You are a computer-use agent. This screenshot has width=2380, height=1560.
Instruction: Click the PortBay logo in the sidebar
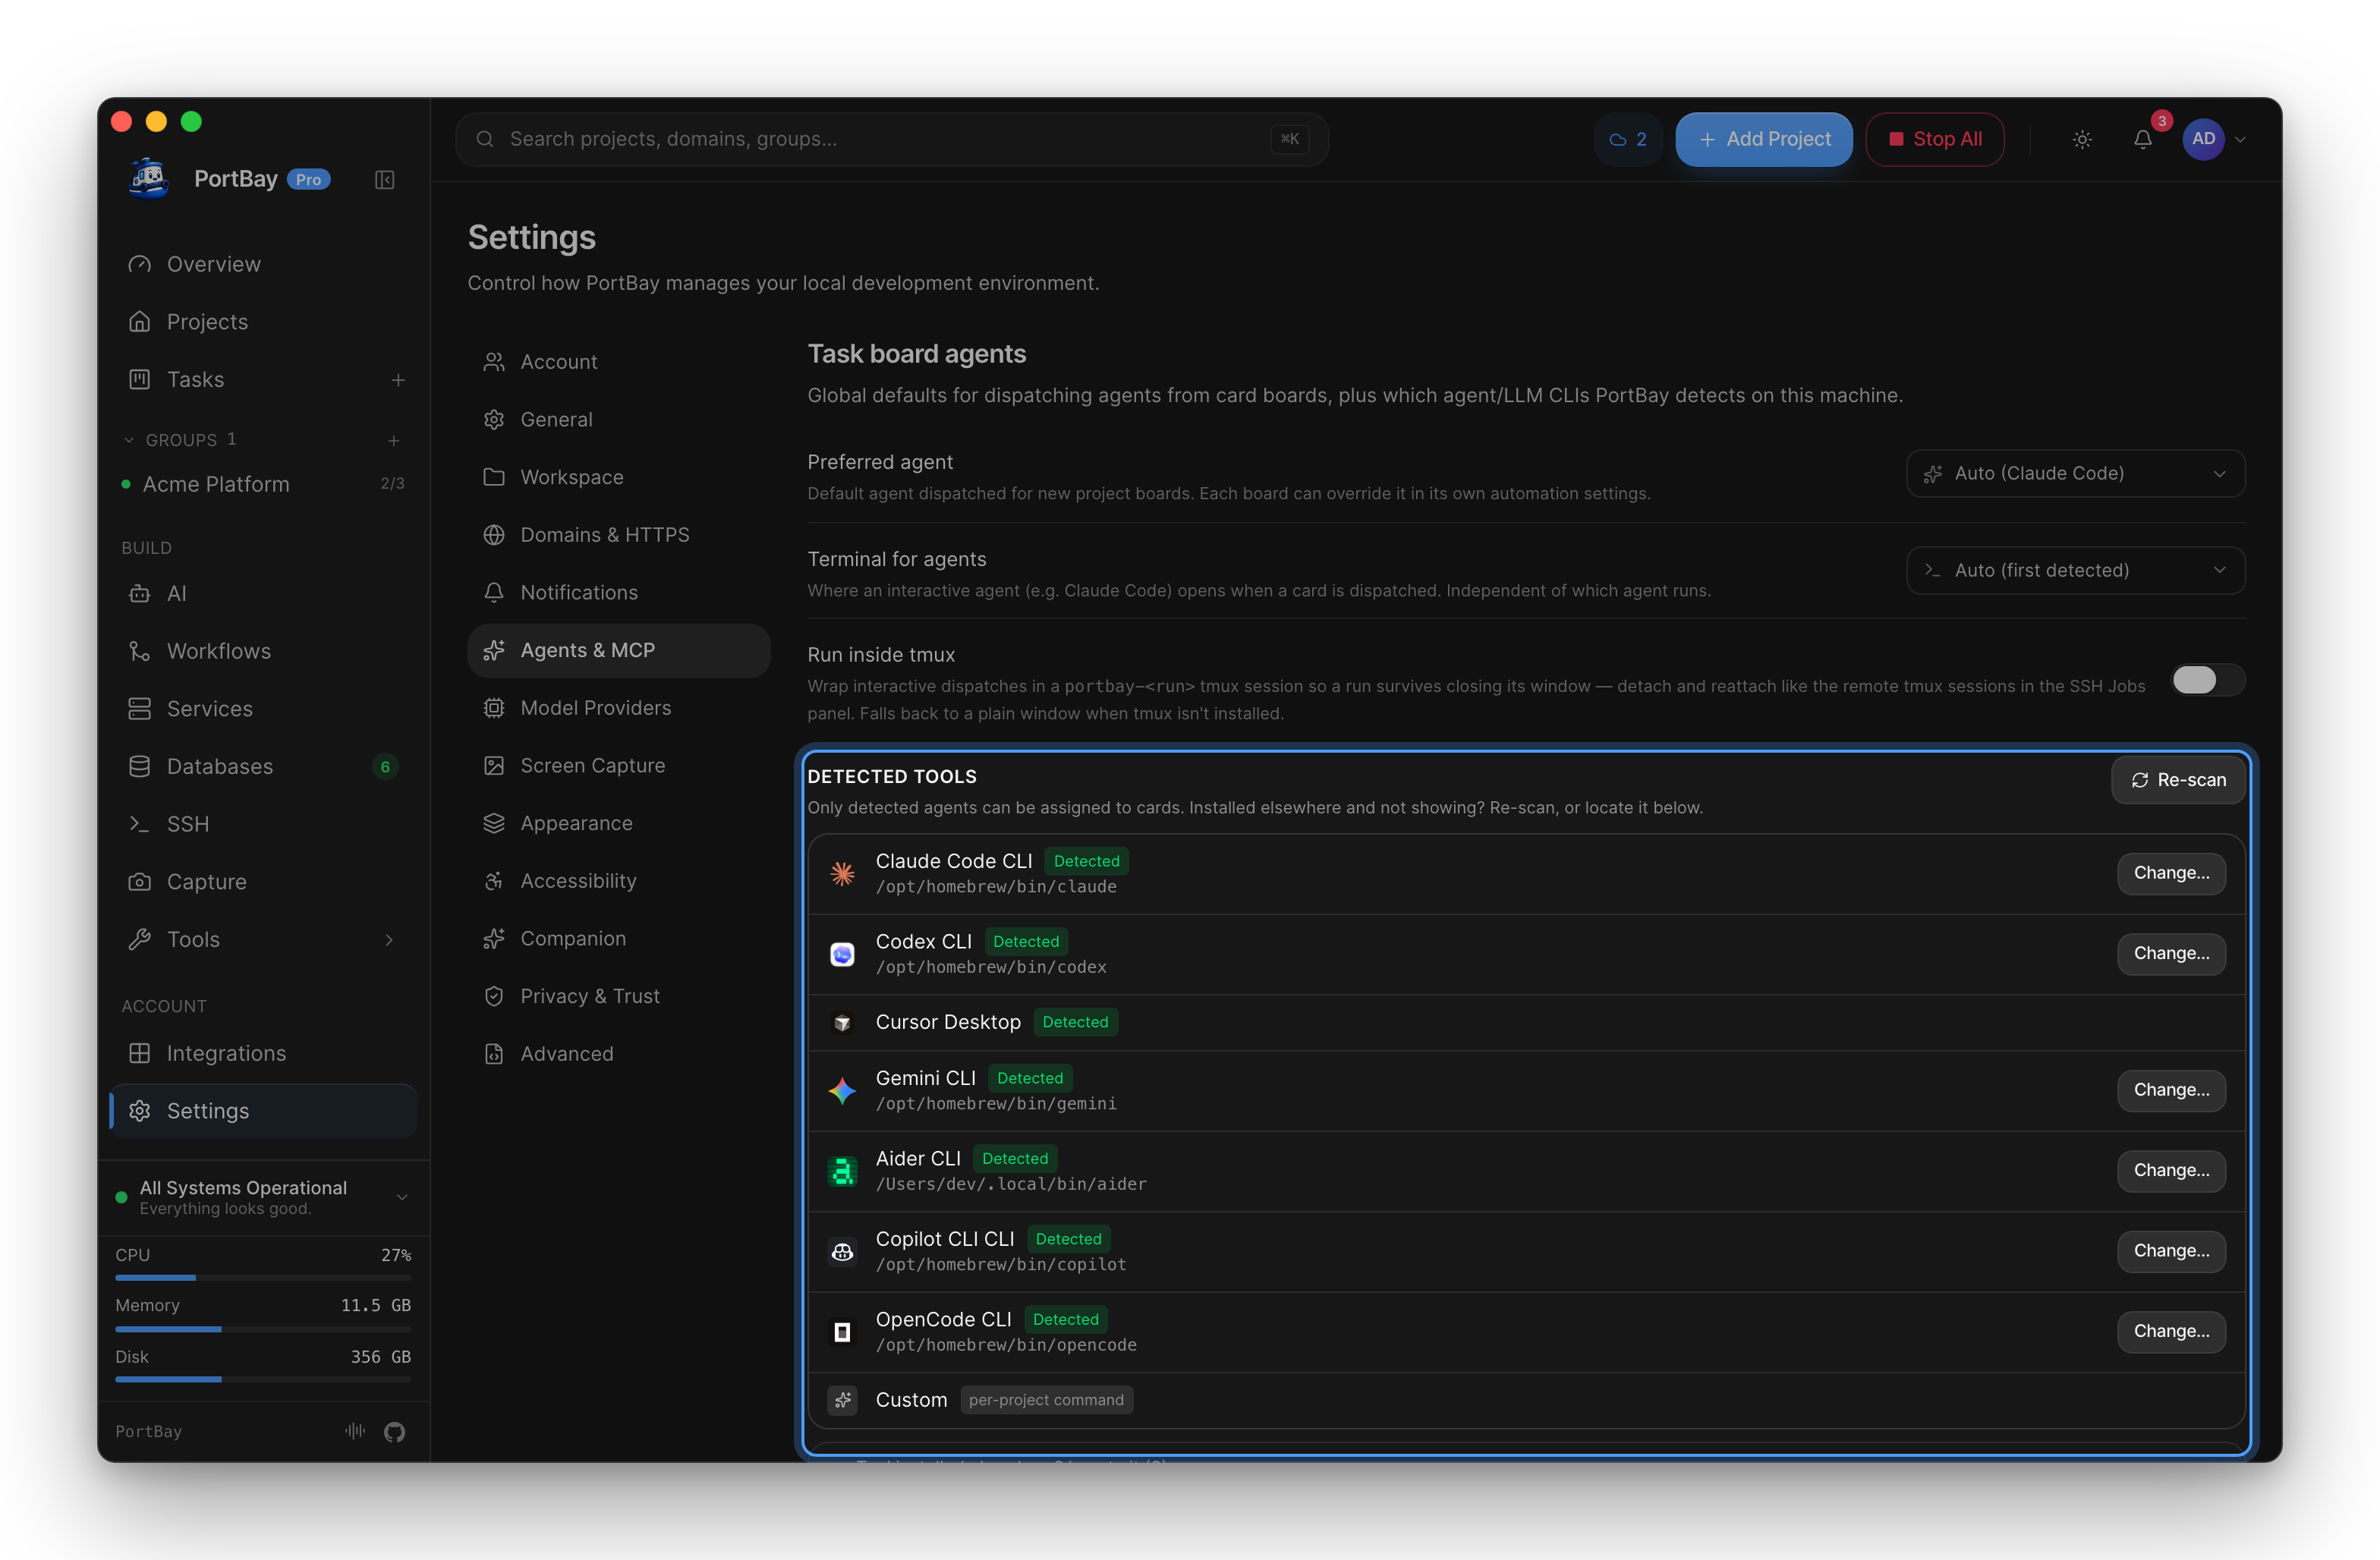click(149, 179)
